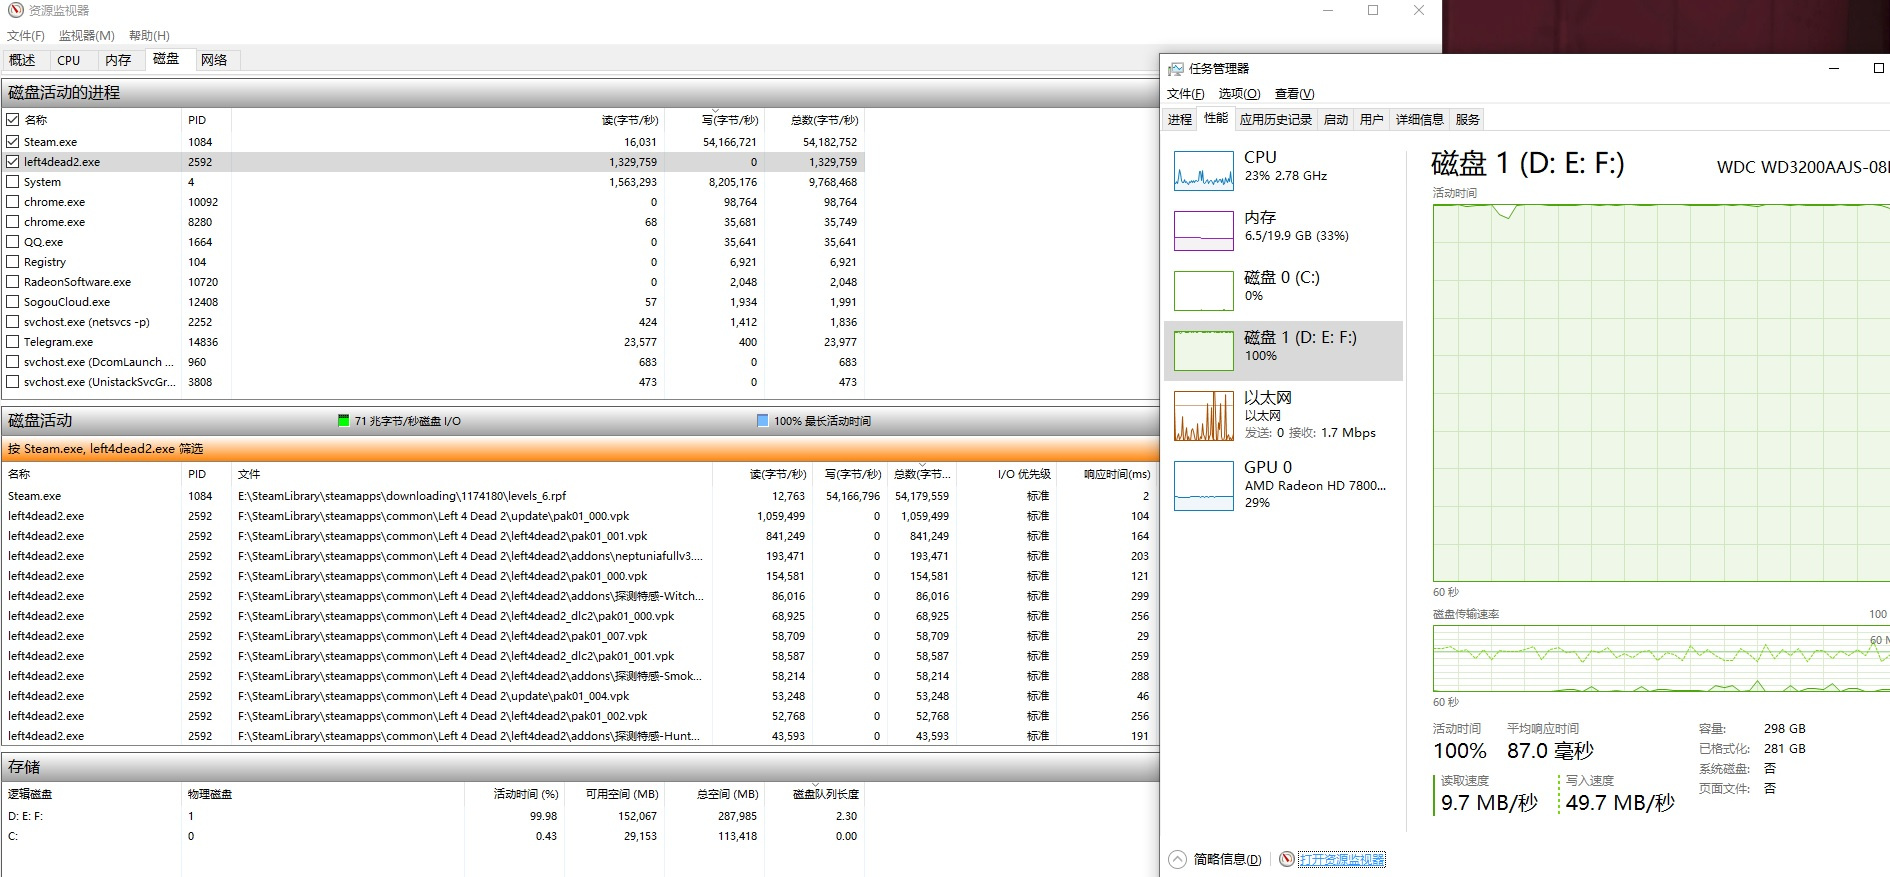
Task: Check the Registry process checkbox
Action: point(13,262)
